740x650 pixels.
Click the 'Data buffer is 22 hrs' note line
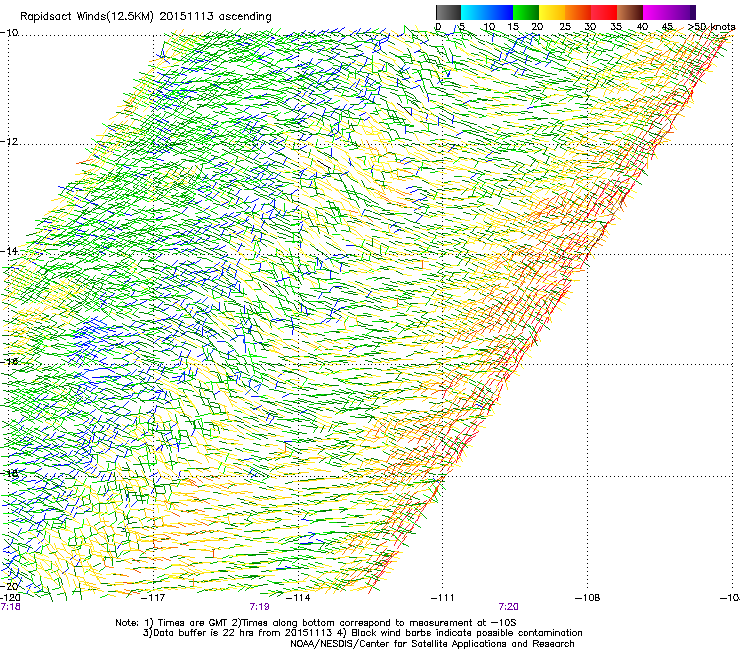[362, 633]
